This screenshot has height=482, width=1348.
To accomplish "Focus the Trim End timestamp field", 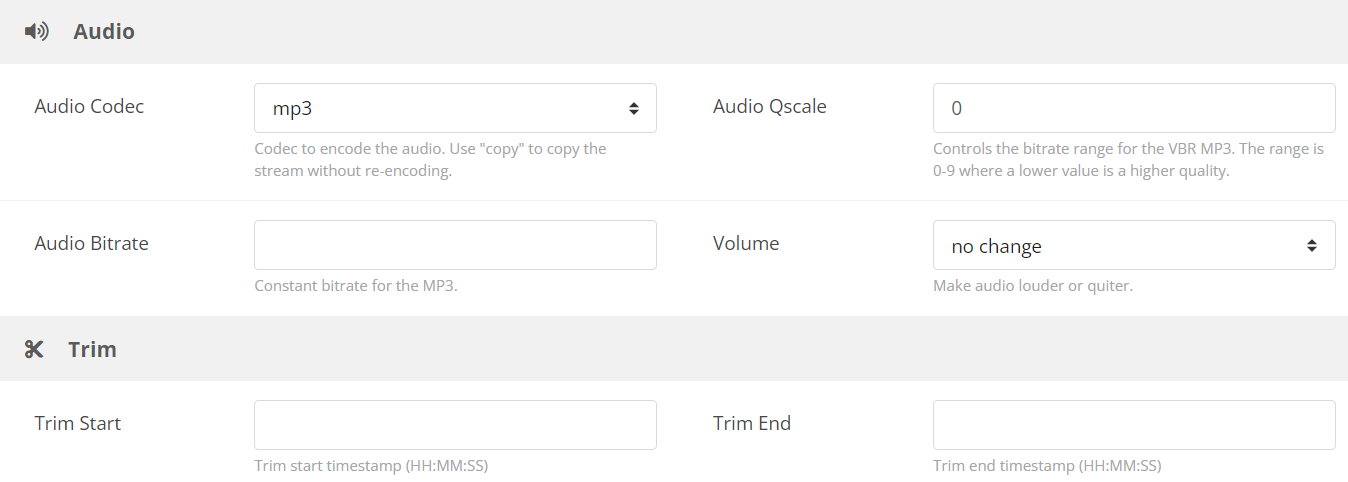I will click(x=1134, y=425).
